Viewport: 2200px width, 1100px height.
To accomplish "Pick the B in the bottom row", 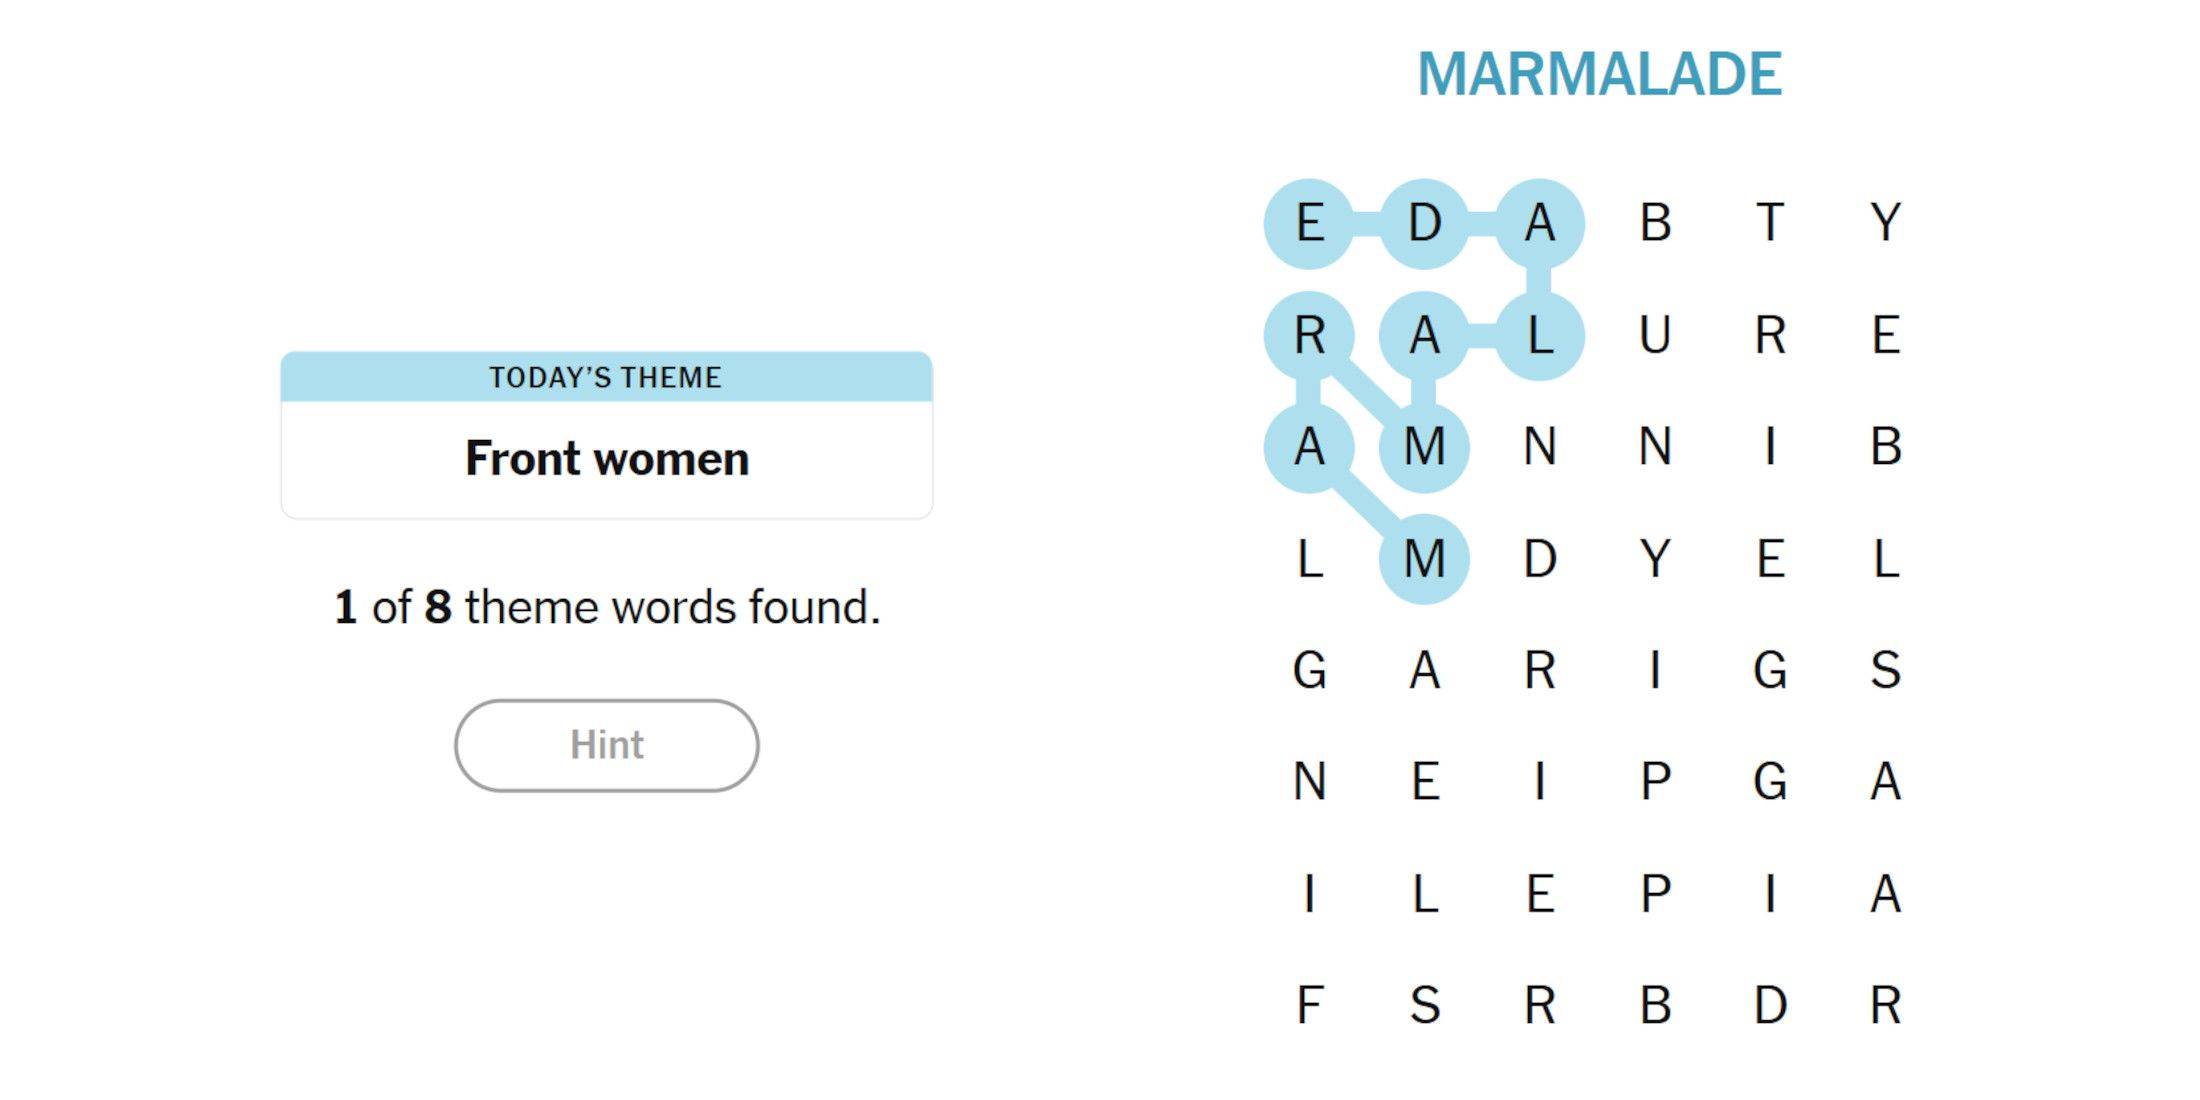I will point(1655,1005).
